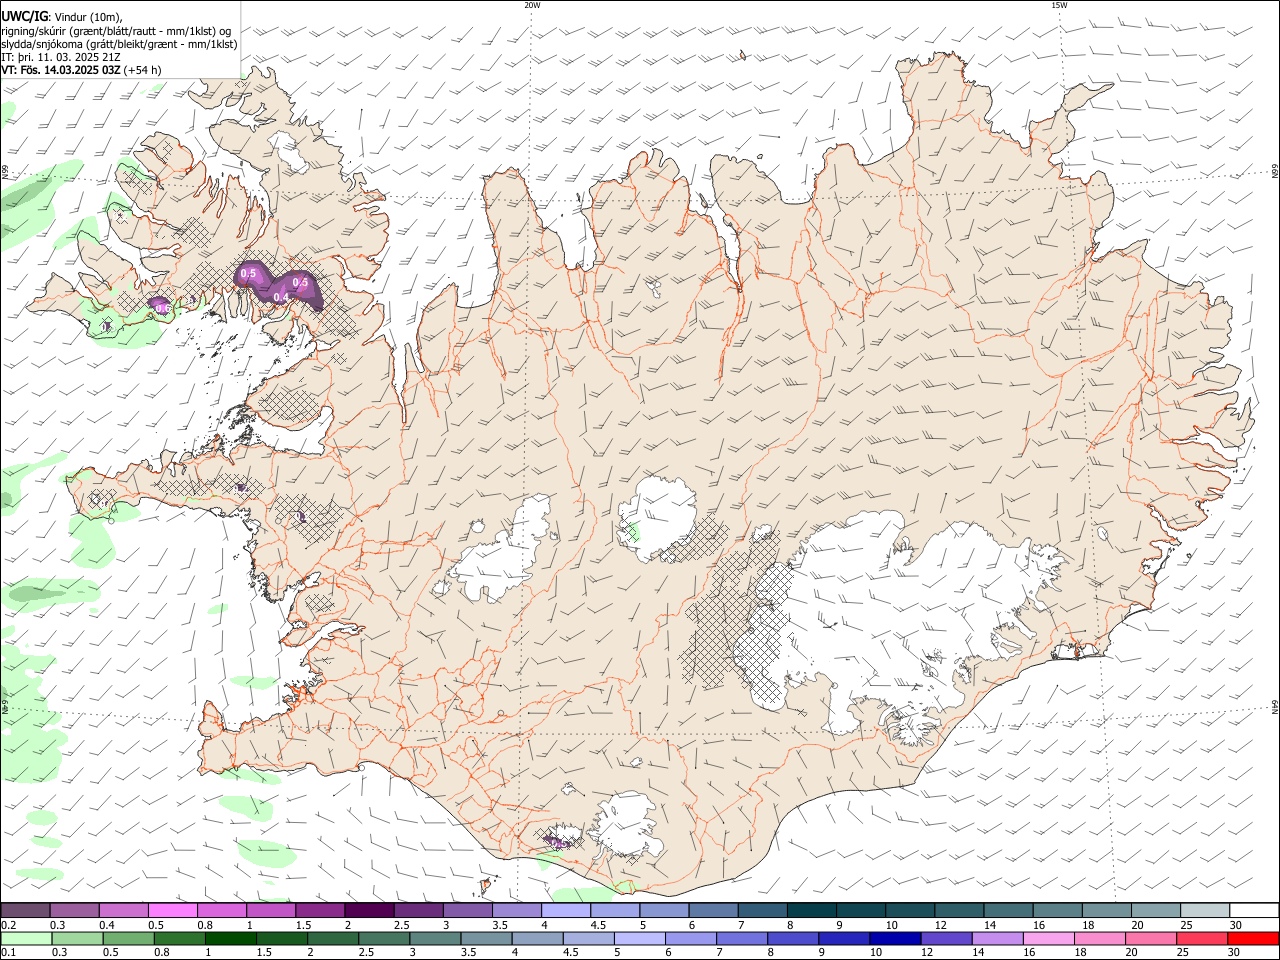This screenshot has height=960, width=1280.
Task: Click the '0.2' number under the snow scale
Action: 9,925
